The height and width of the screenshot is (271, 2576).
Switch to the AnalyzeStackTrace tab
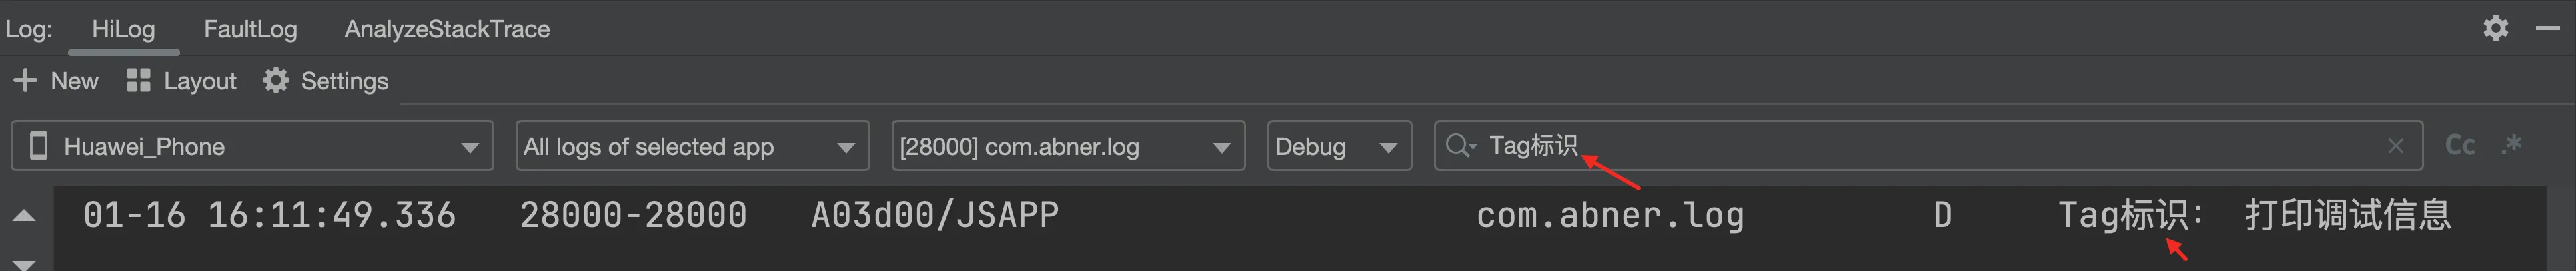[x=447, y=29]
